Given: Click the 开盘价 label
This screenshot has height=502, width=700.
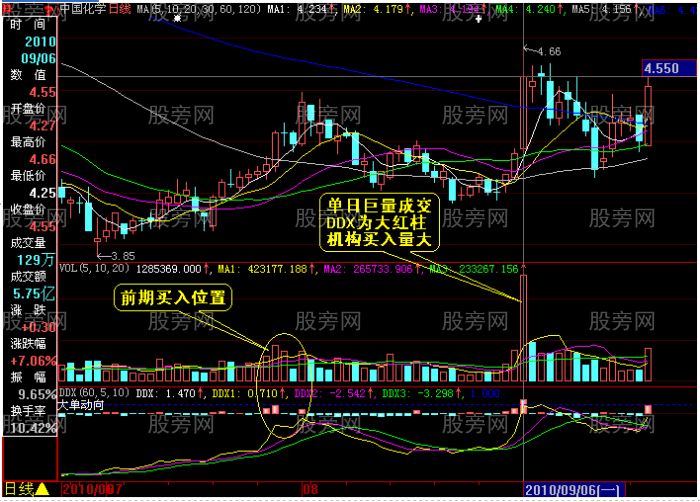Looking at the screenshot, I should [x=28, y=109].
